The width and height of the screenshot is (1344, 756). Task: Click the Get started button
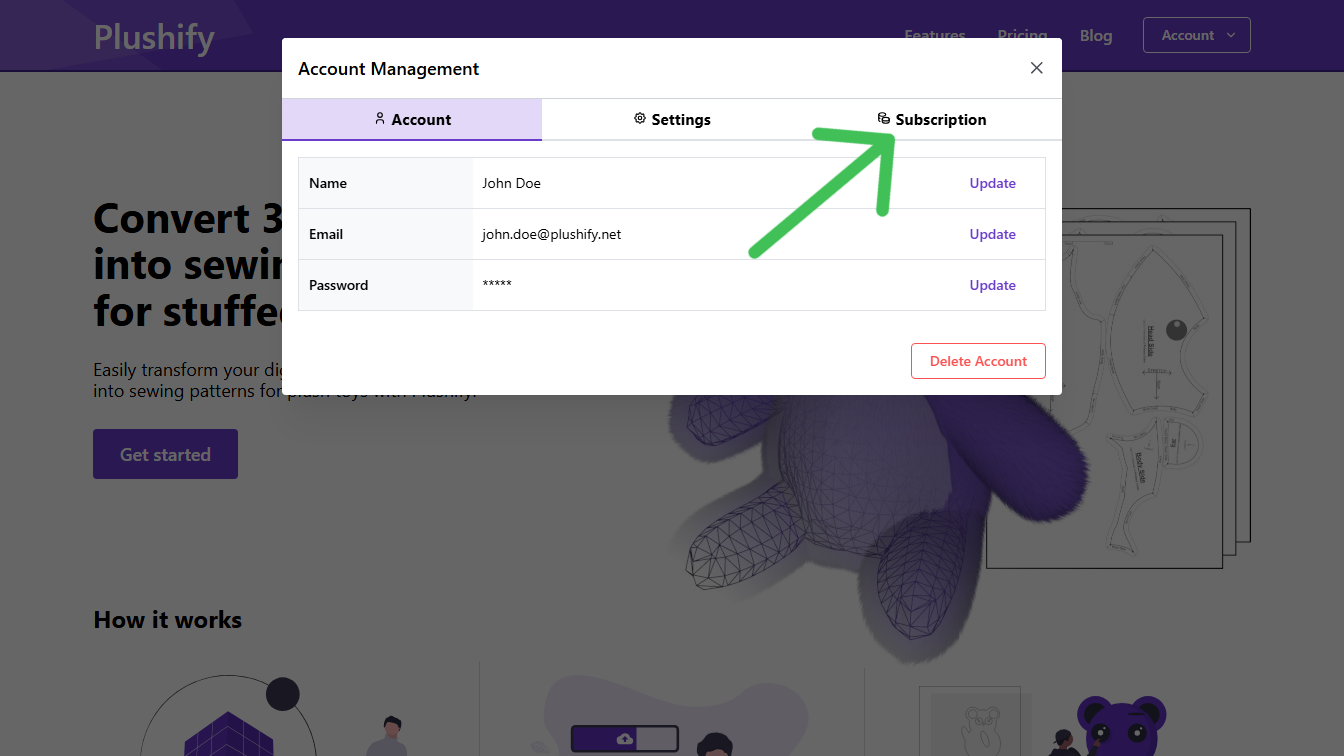coord(165,453)
